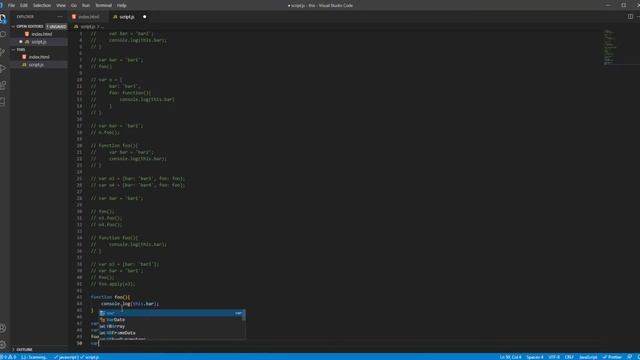Open the Run menu
Image resolution: width=640 pixels, height=360 pixels.
point(86,5)
